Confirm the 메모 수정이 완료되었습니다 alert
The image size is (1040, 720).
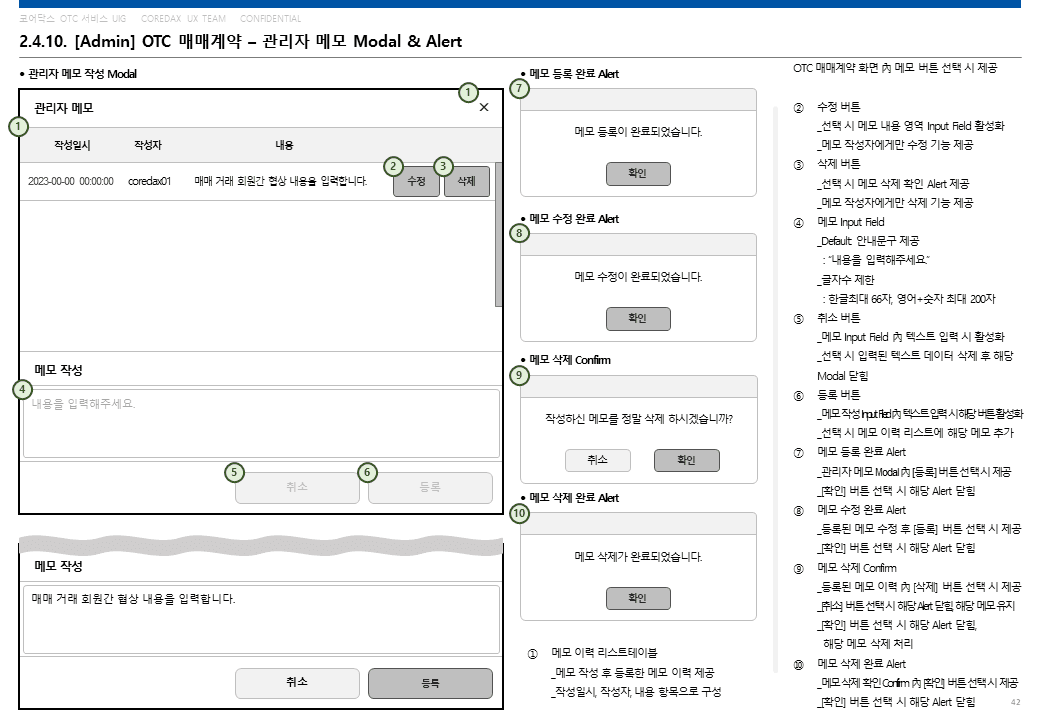click(638, 319)
